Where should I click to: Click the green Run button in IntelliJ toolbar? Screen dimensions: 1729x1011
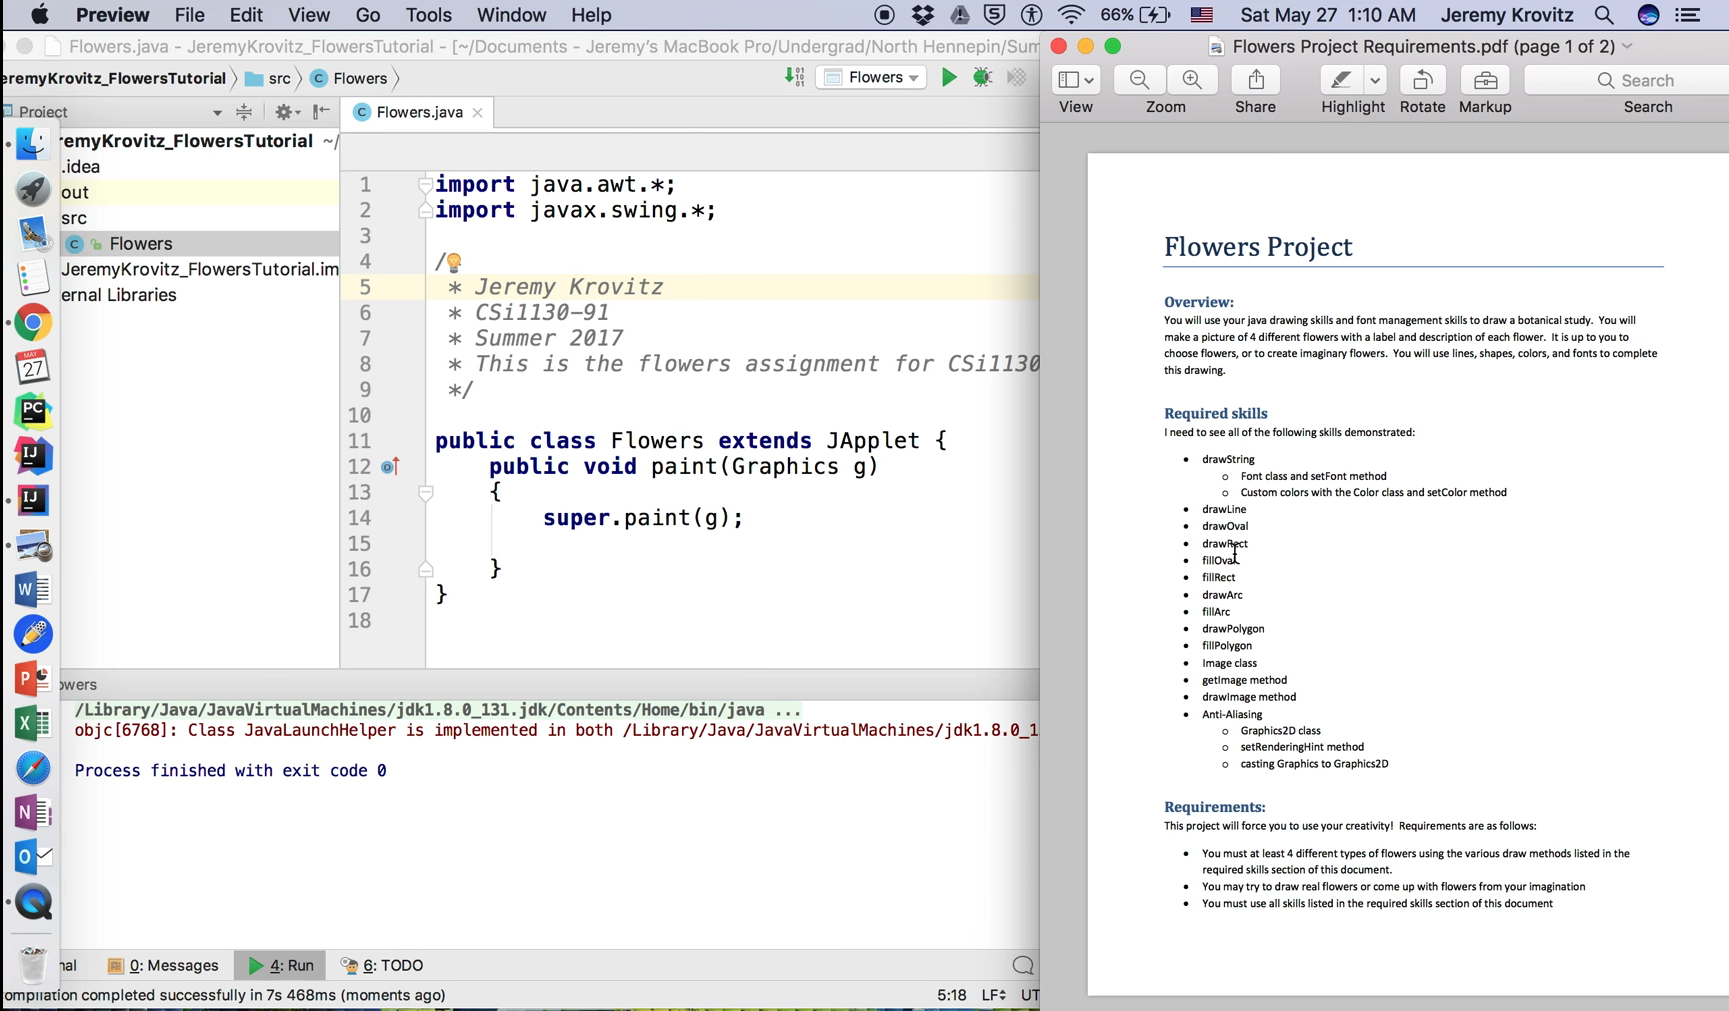[948, 77]
